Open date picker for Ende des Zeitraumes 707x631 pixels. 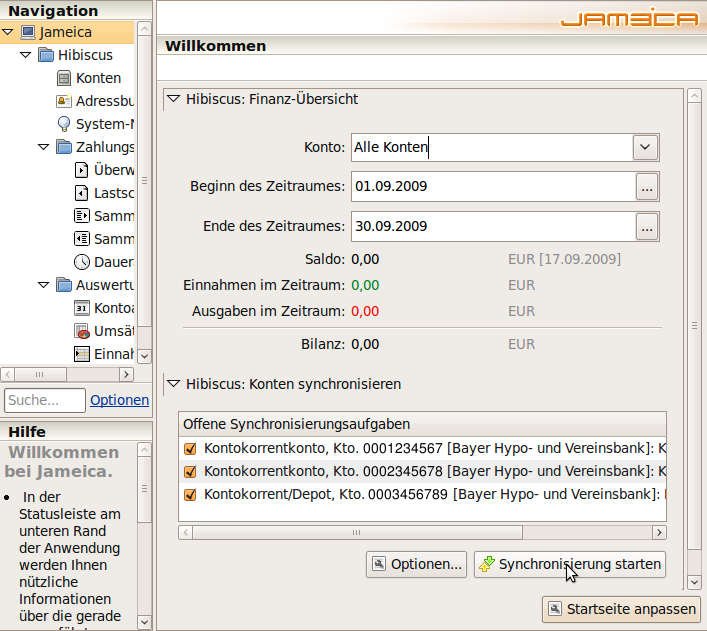point(647,226)
